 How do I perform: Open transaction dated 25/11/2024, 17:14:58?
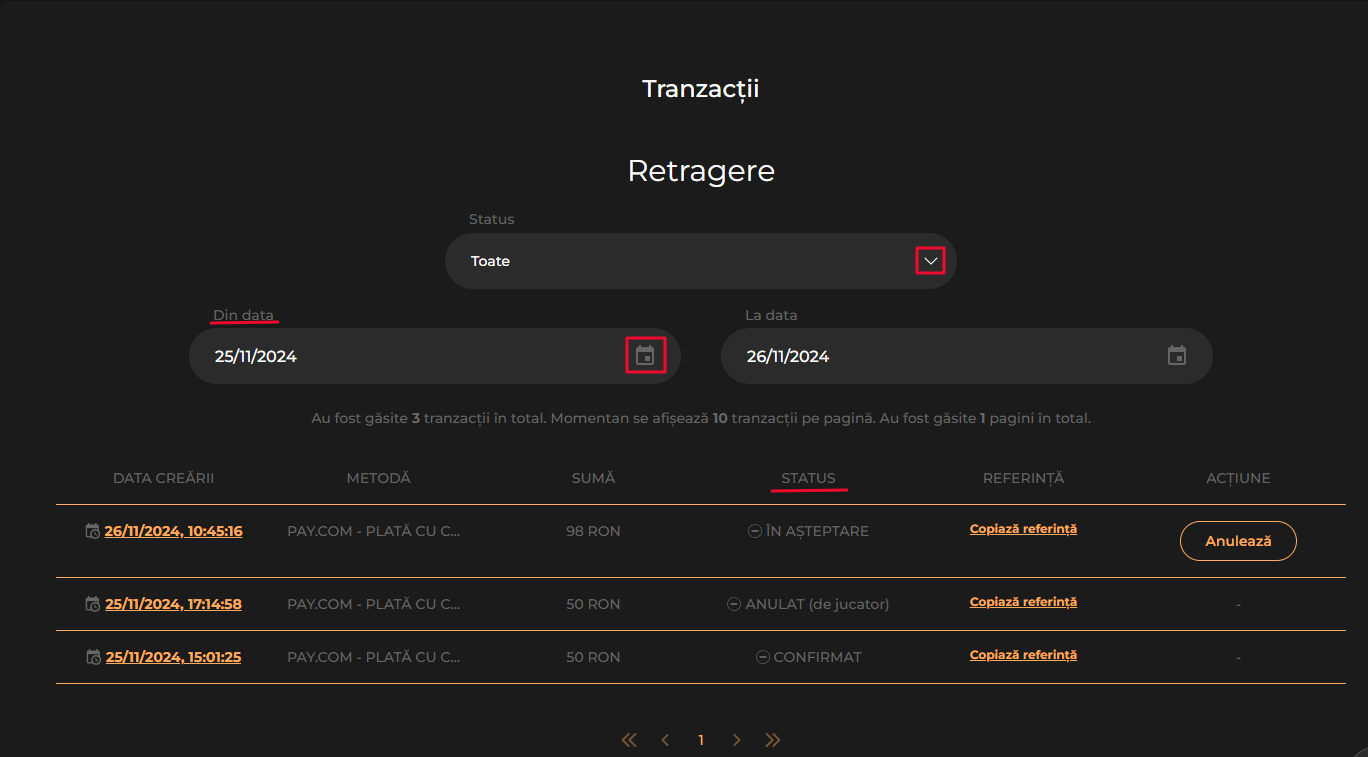point(173,604)
